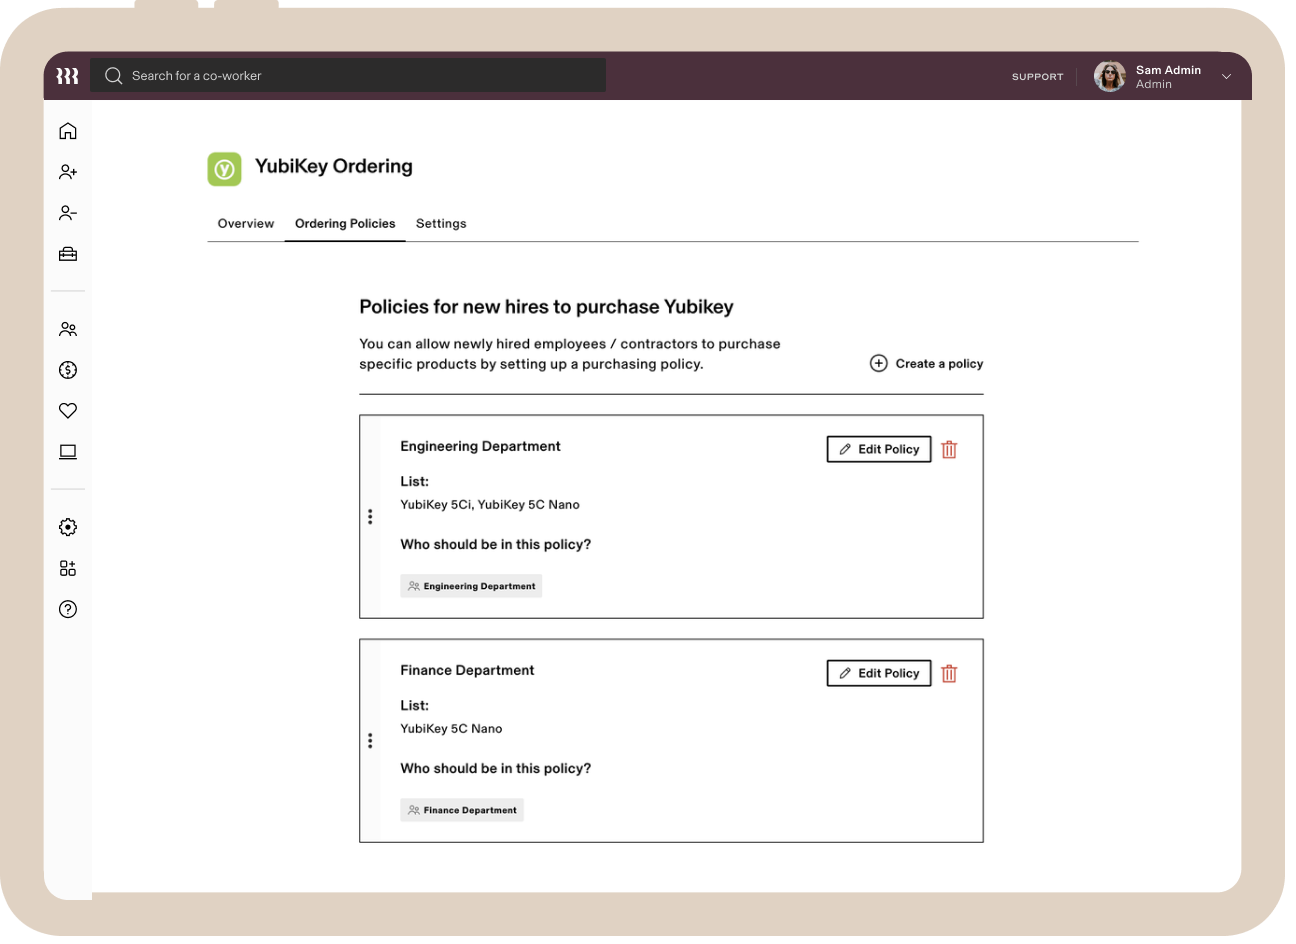Image resolution: width=1296 pixels, height=944 pixels.
Task: Delete the Engineering Department policy
Action: [x=949, y=450]
